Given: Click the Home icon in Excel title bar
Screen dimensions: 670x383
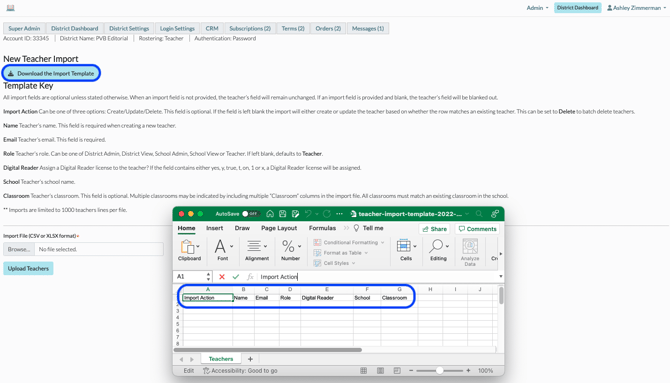Looking at the screenshot, I should [270, 214].
